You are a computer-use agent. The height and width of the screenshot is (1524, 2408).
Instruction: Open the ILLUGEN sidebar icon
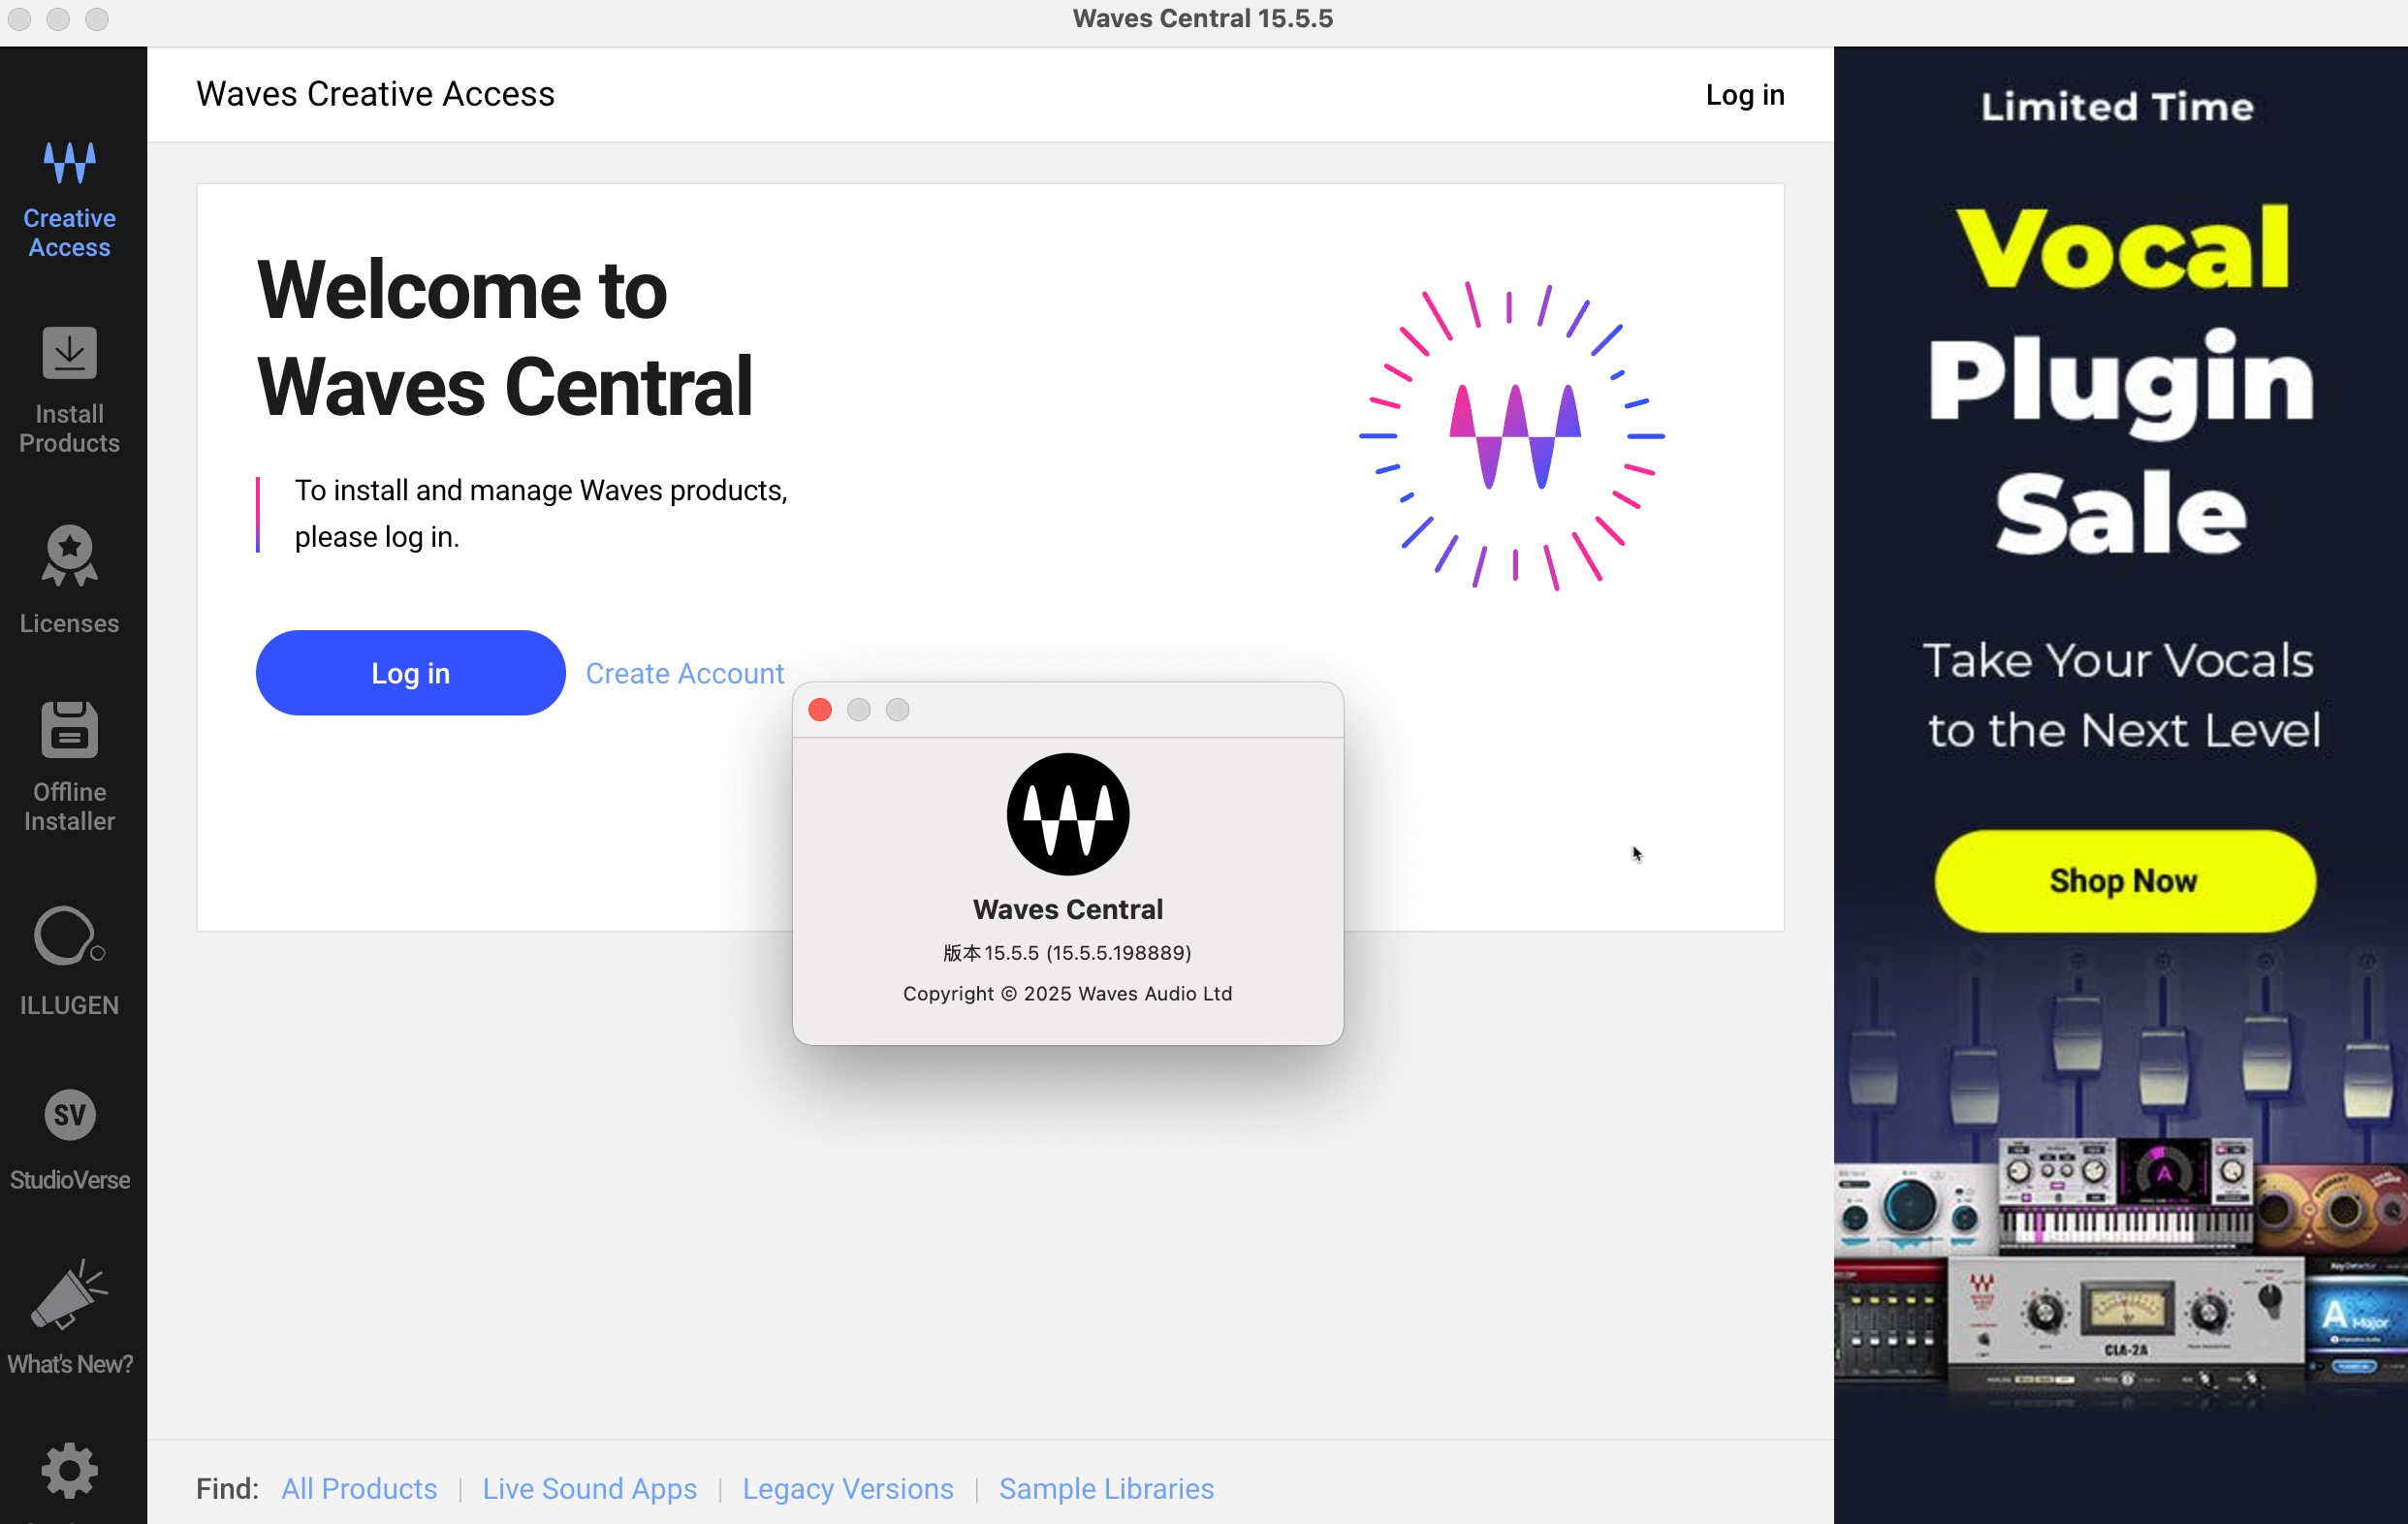69,936
